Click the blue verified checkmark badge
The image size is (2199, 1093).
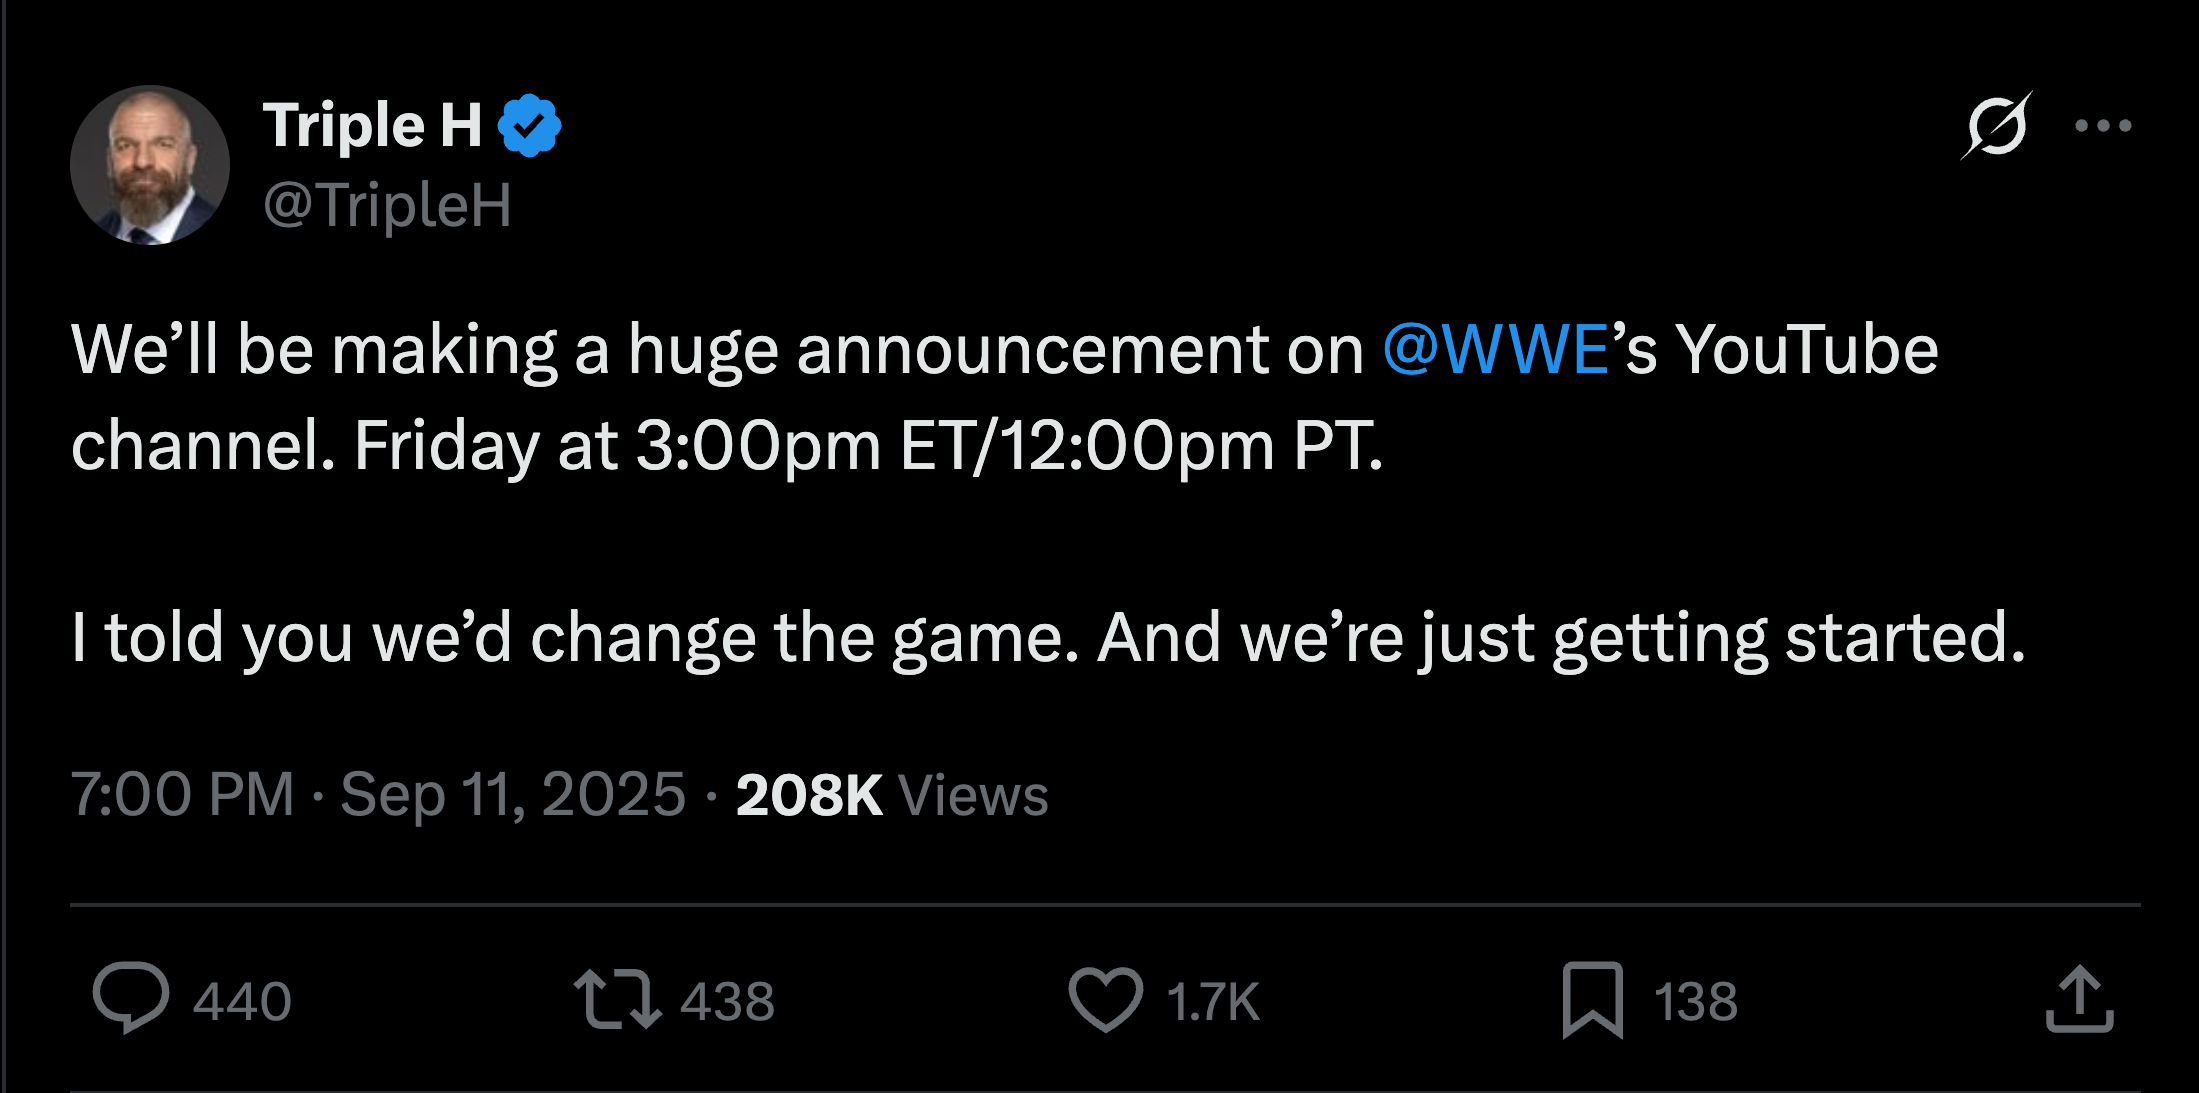529,126
